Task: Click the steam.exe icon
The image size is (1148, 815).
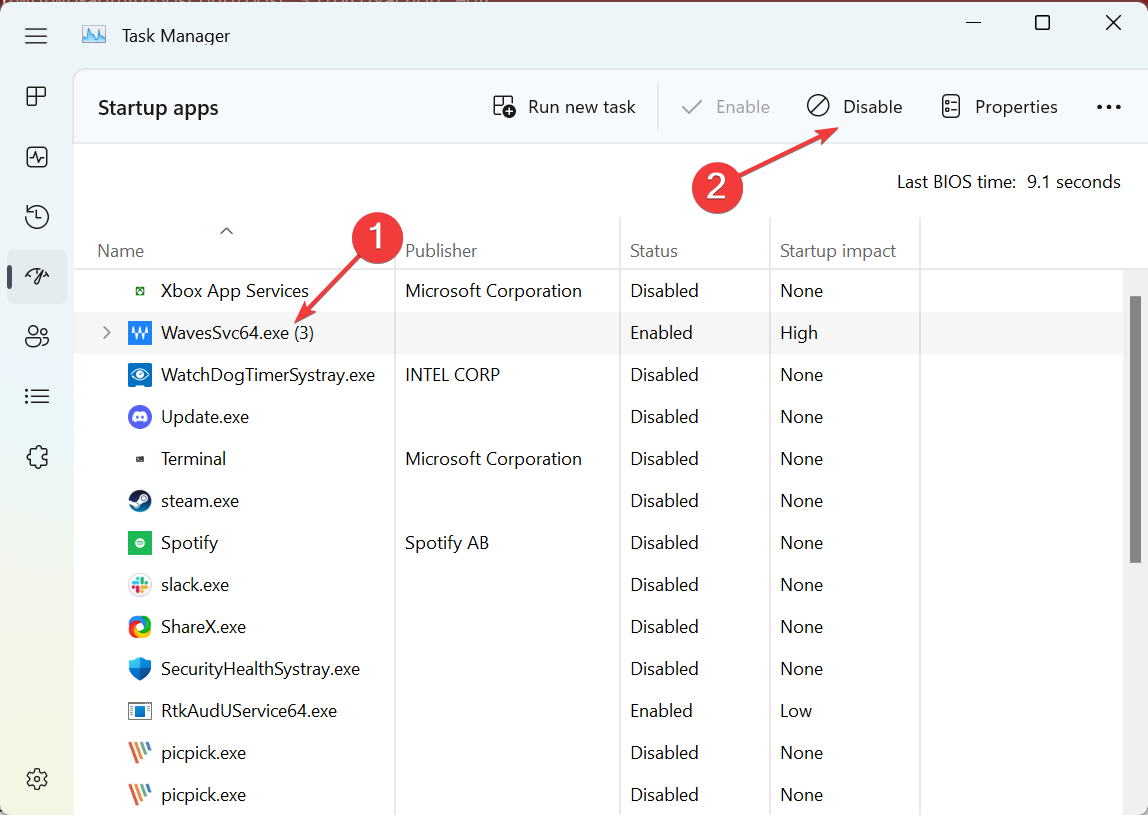Action: 140,501
